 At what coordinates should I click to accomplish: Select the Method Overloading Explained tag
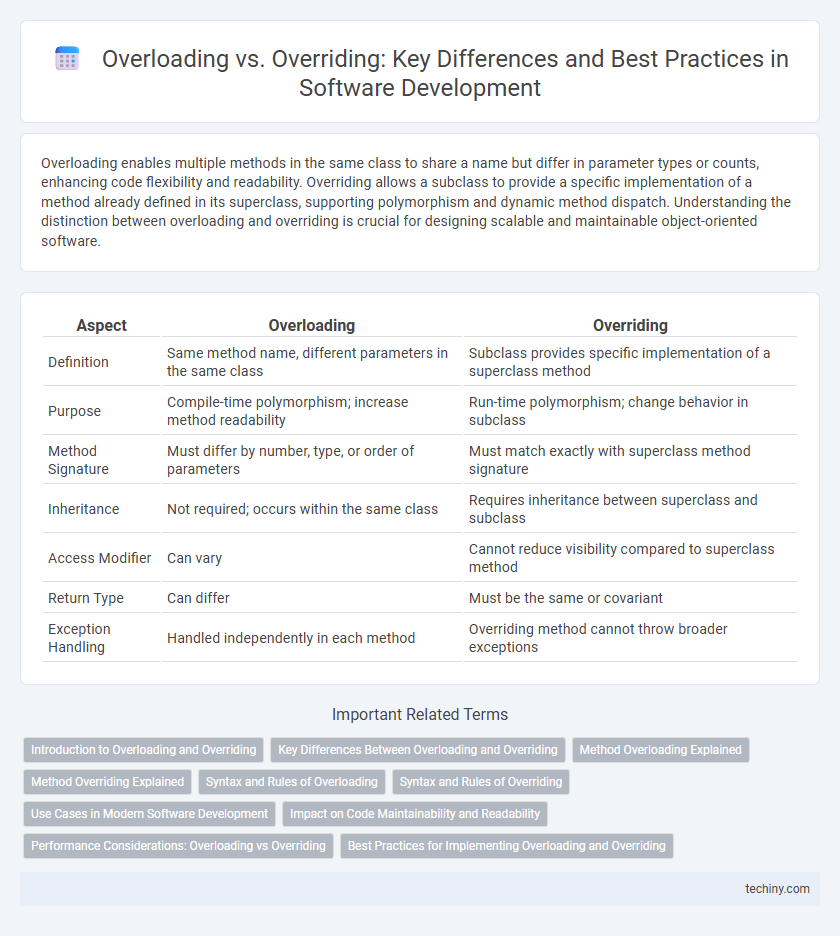[x=660, y=750]
